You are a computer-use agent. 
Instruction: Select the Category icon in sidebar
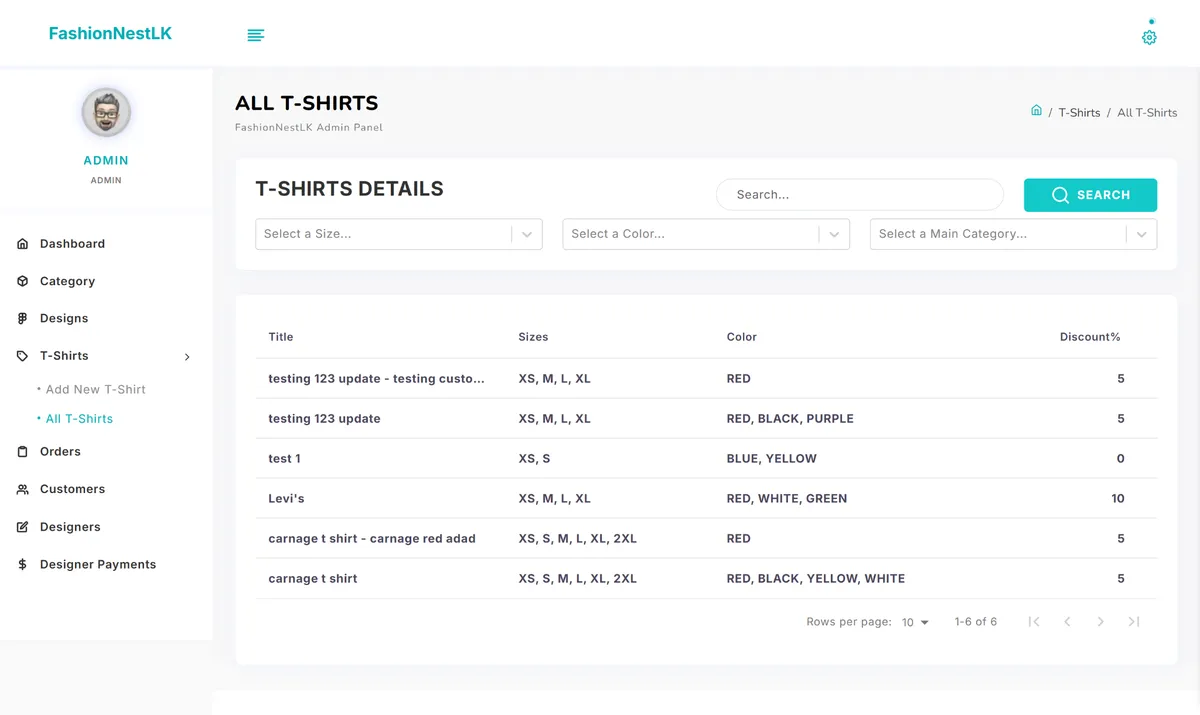coord(21,281)
